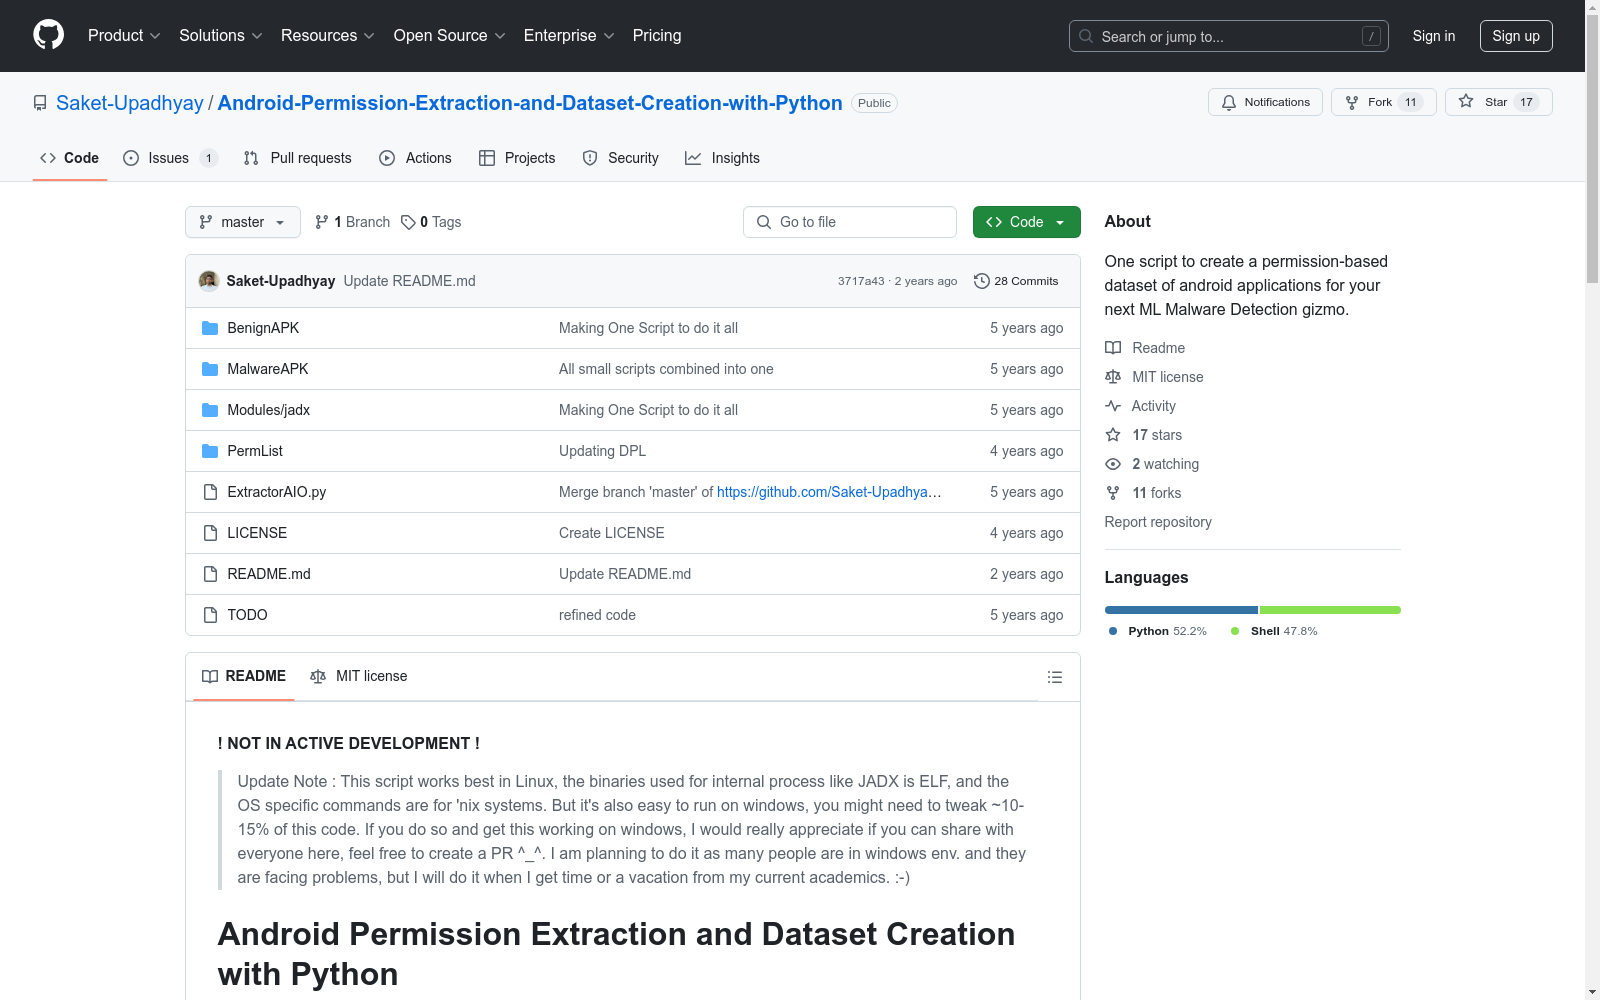This screenshot has height=1000, width=1600.
Task: Click the MalwareAPK folder icon
Action: pyautogui.click(x=210, y=369)
